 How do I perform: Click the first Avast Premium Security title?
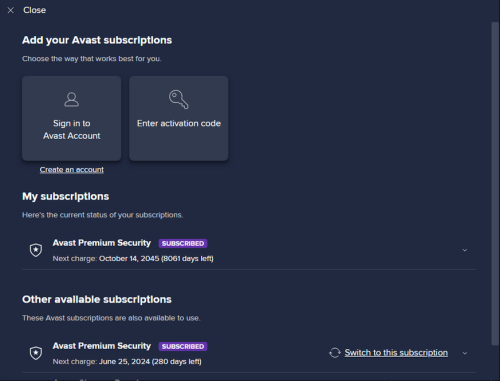point(102,243)
